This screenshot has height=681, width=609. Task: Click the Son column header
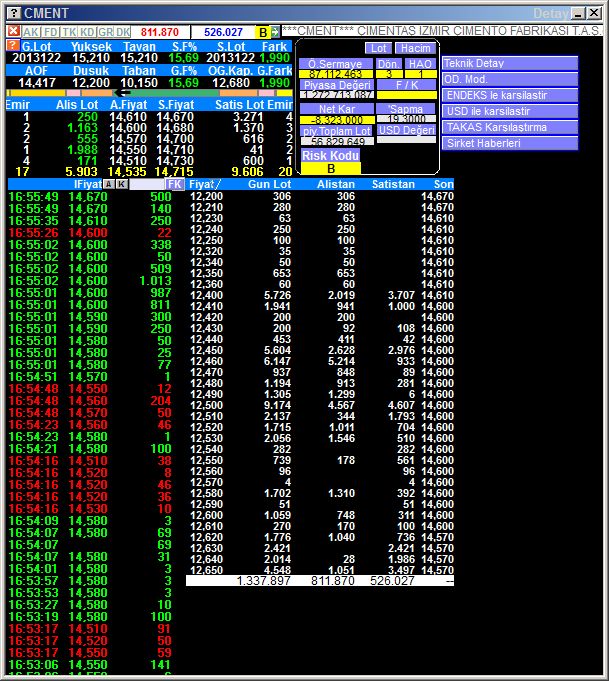tap(444, 184)
